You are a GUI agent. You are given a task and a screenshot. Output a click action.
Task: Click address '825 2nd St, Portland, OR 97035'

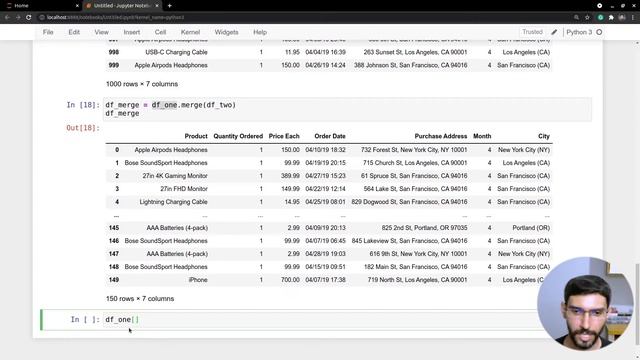pos(424,228)
